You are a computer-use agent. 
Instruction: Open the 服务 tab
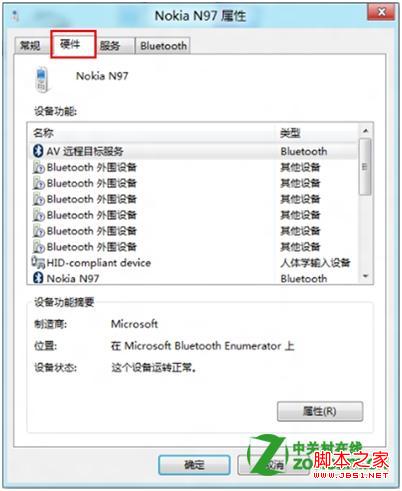110,46
